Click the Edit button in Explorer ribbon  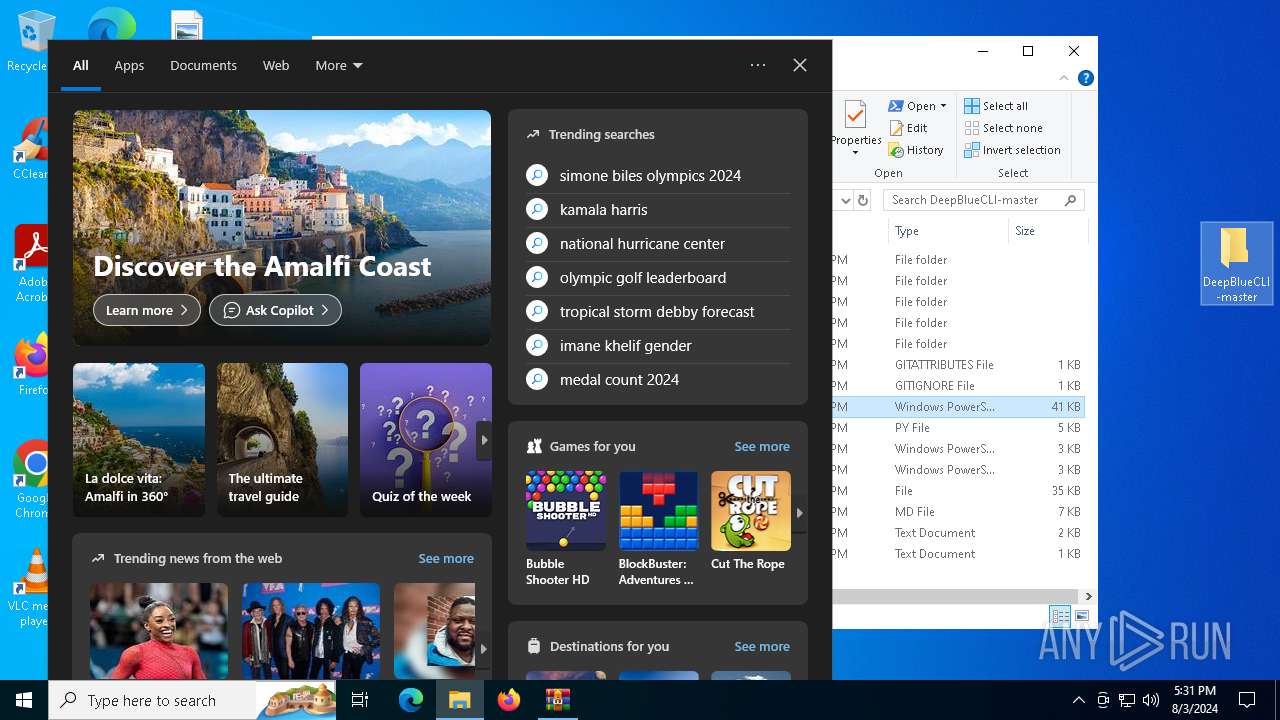[x=908, y=128]
